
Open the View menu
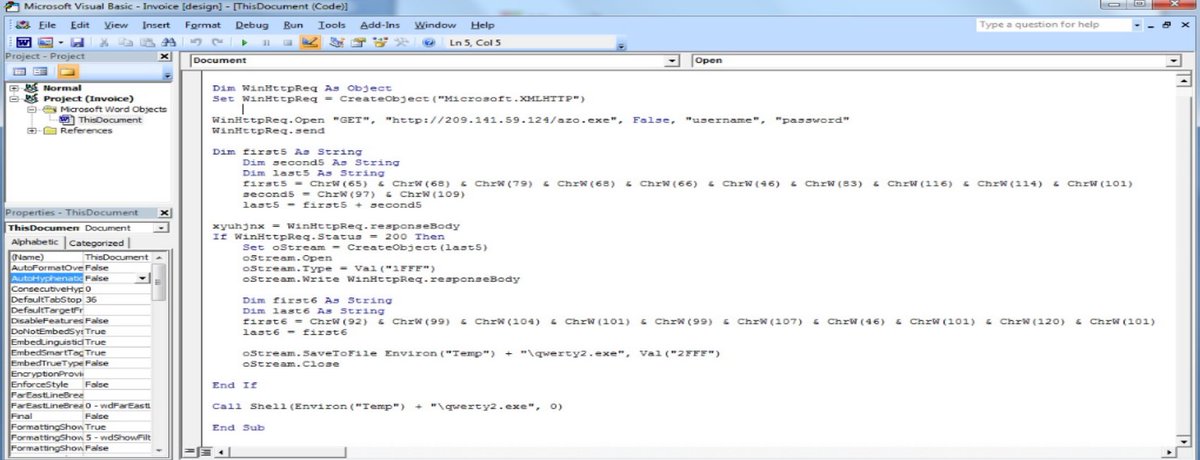[x=115, y=24]
